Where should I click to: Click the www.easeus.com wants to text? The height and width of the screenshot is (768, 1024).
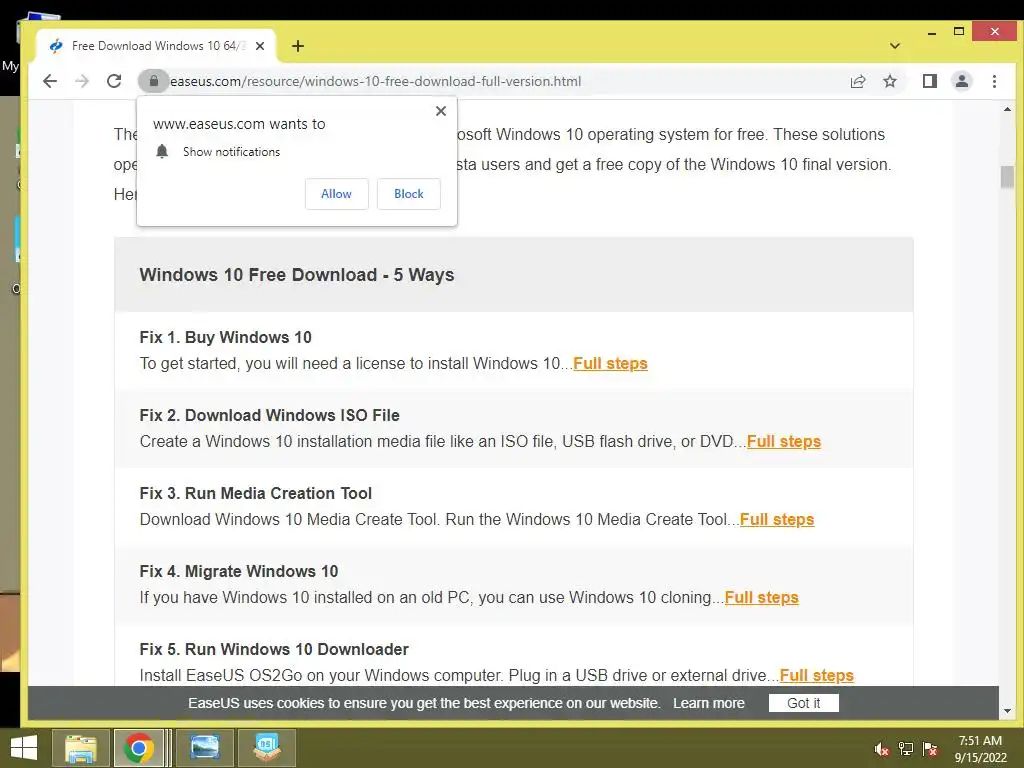239,124
